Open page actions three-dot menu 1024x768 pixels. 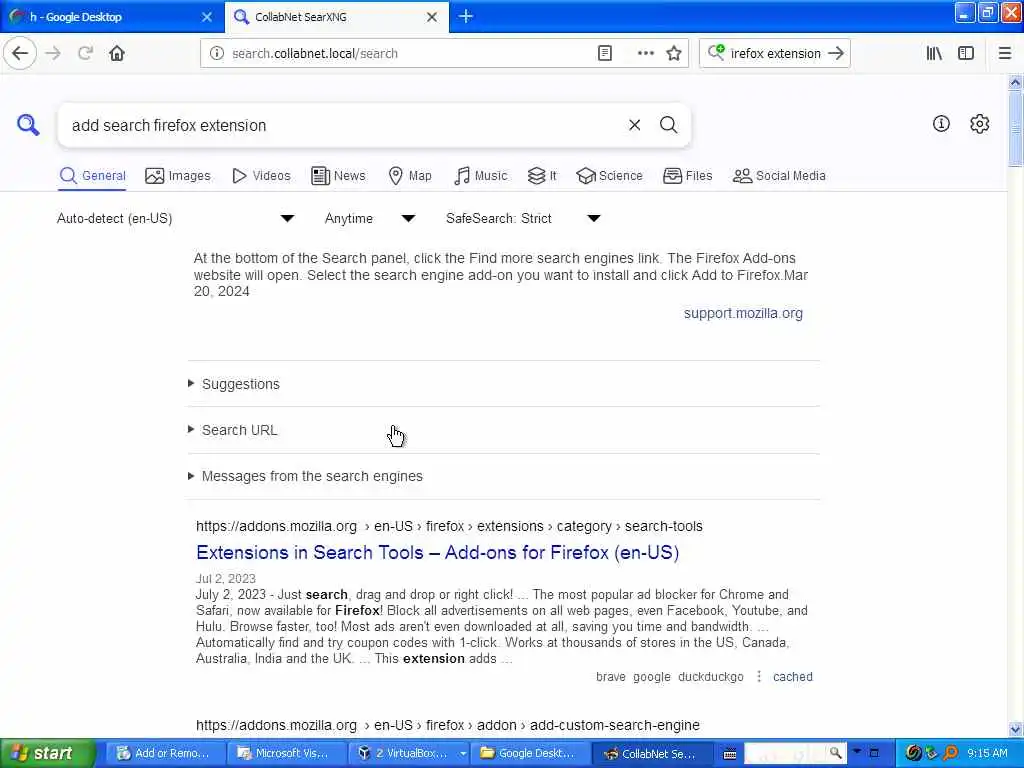(x=645, y=53)
